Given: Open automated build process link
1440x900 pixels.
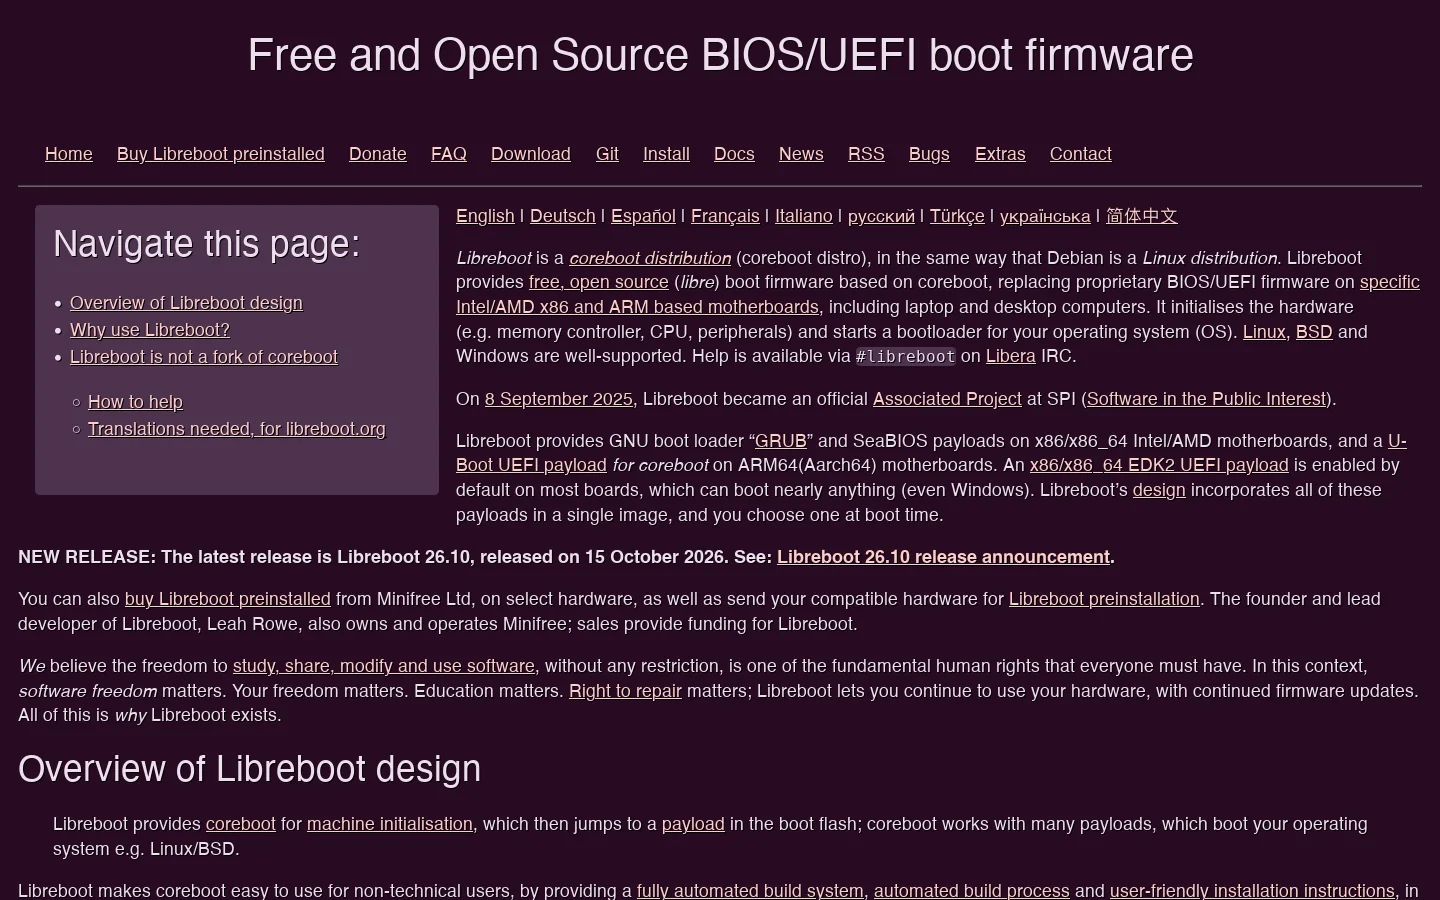Looking at the screenshot, I should [x=972, y=890].
